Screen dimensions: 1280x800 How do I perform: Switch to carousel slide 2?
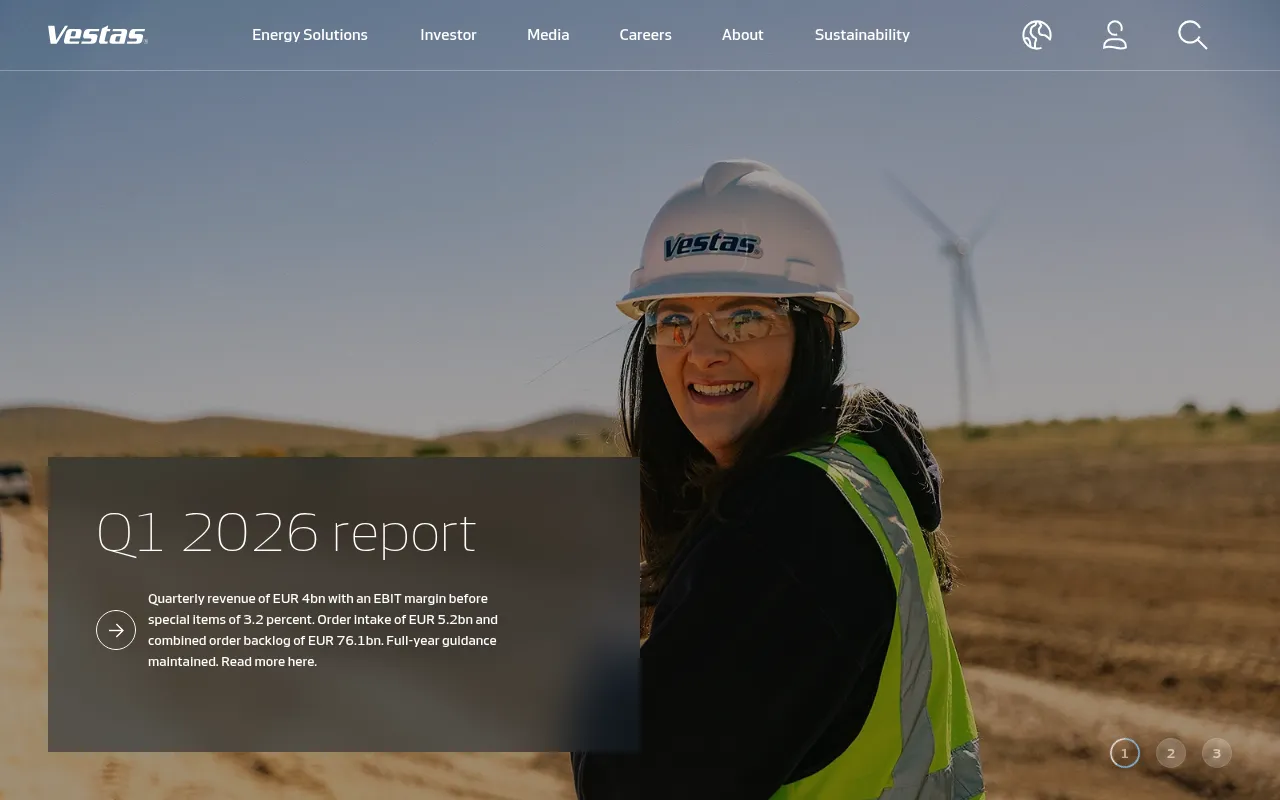point(1171,753)
